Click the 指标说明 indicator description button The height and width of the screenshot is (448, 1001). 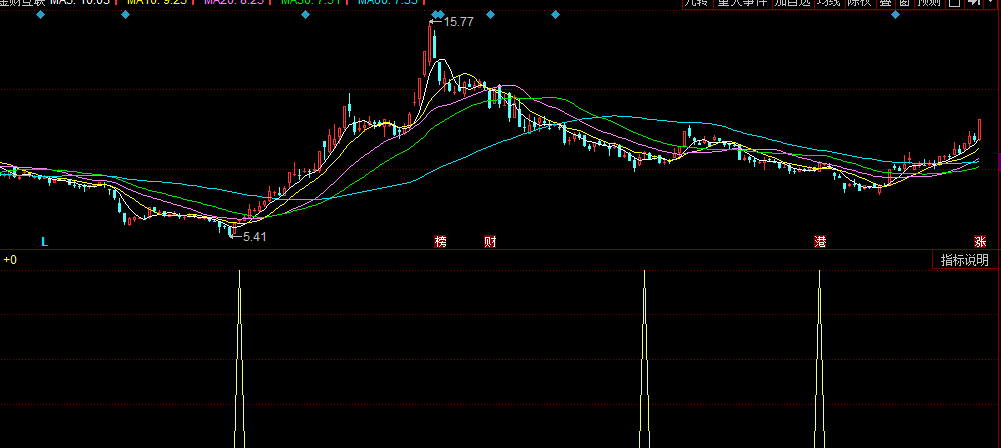coord(964,260)
